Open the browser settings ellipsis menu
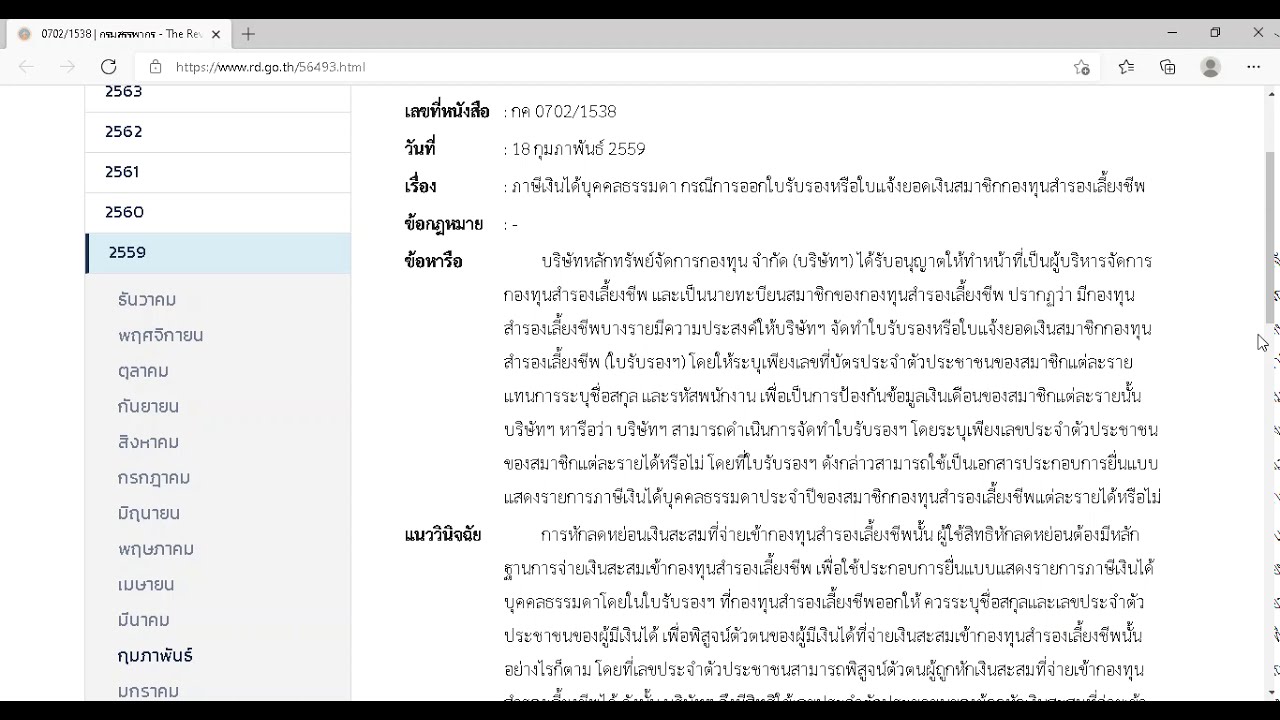The height and width of the screenshot is (720, 1280). pos(1254,67)
